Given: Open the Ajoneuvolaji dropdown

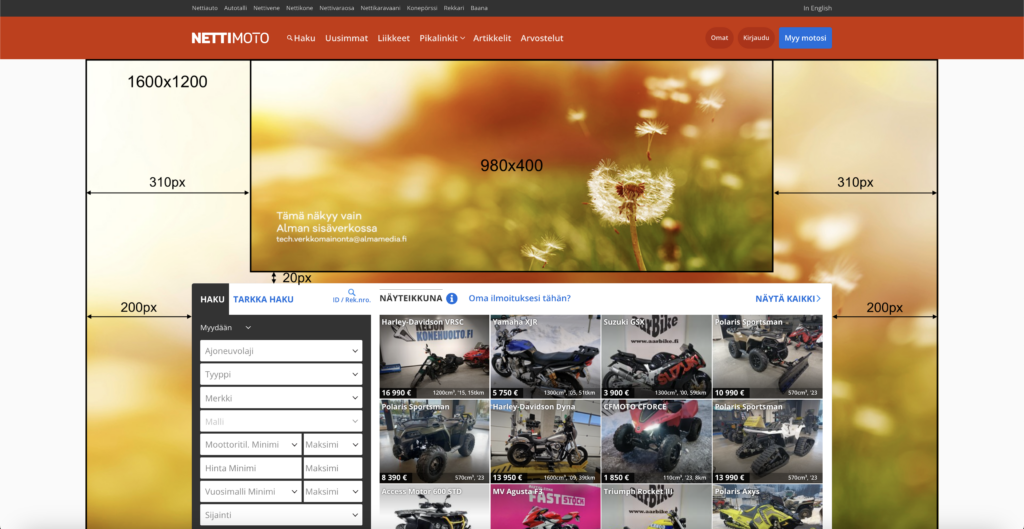Looking at the screenshot, I should coord(281,351).
